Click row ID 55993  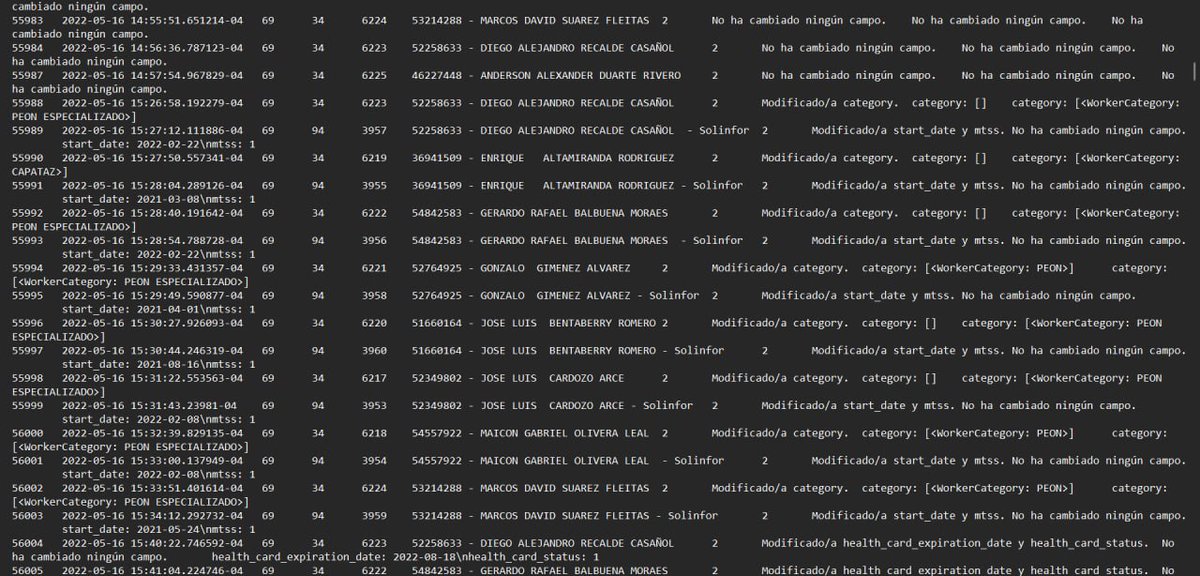(x=28, y=240)
